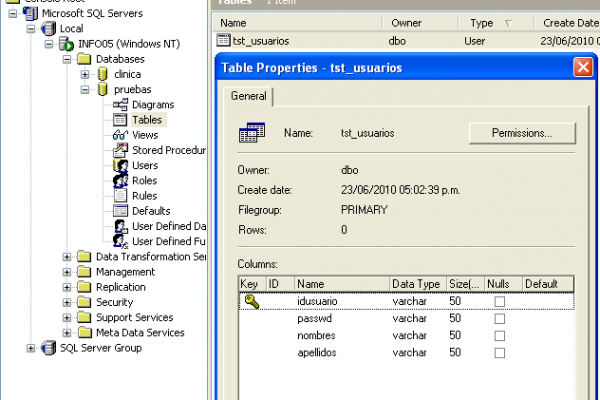Collapse the pruebas database node
The image size is (600, 400).
coord(85,90)
